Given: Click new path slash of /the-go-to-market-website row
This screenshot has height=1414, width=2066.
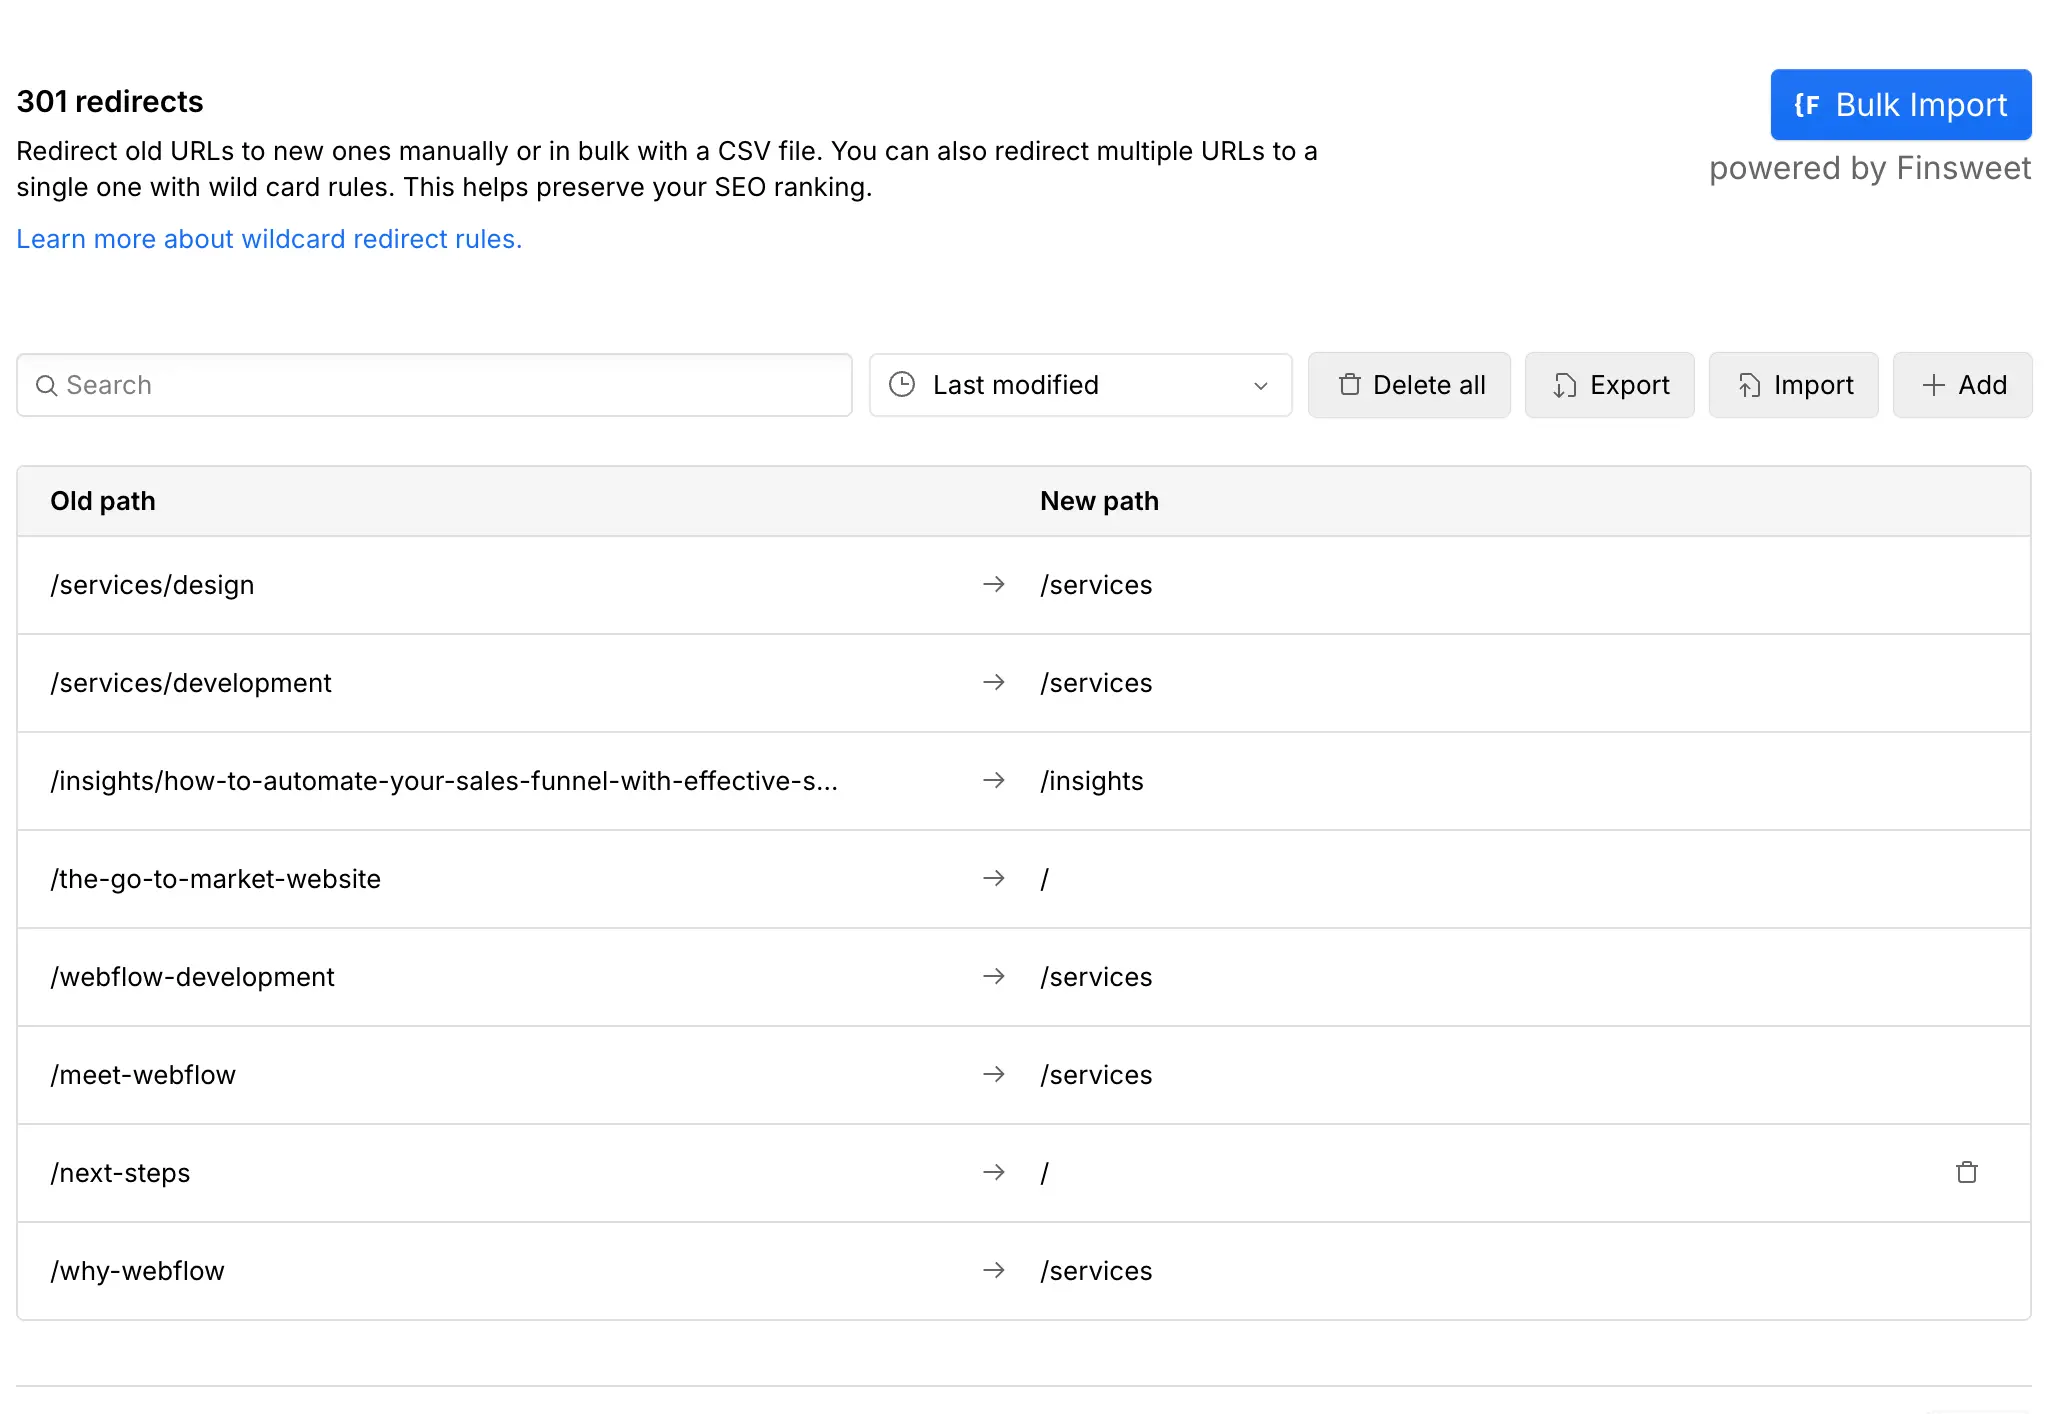Looking at the screenshot, I should (1044, 879).
